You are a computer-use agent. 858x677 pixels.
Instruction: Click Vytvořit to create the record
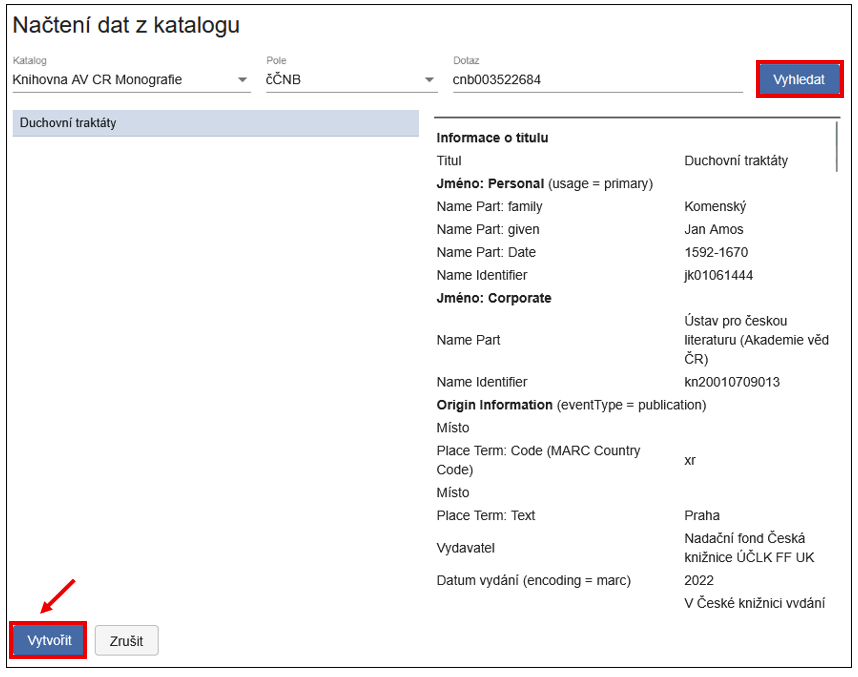tap(47, 640)
